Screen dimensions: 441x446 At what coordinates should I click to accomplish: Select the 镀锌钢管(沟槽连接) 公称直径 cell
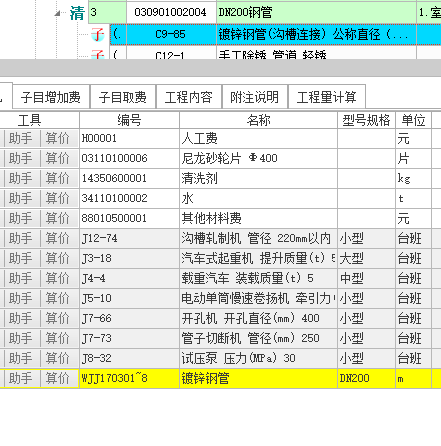point(316,34)
